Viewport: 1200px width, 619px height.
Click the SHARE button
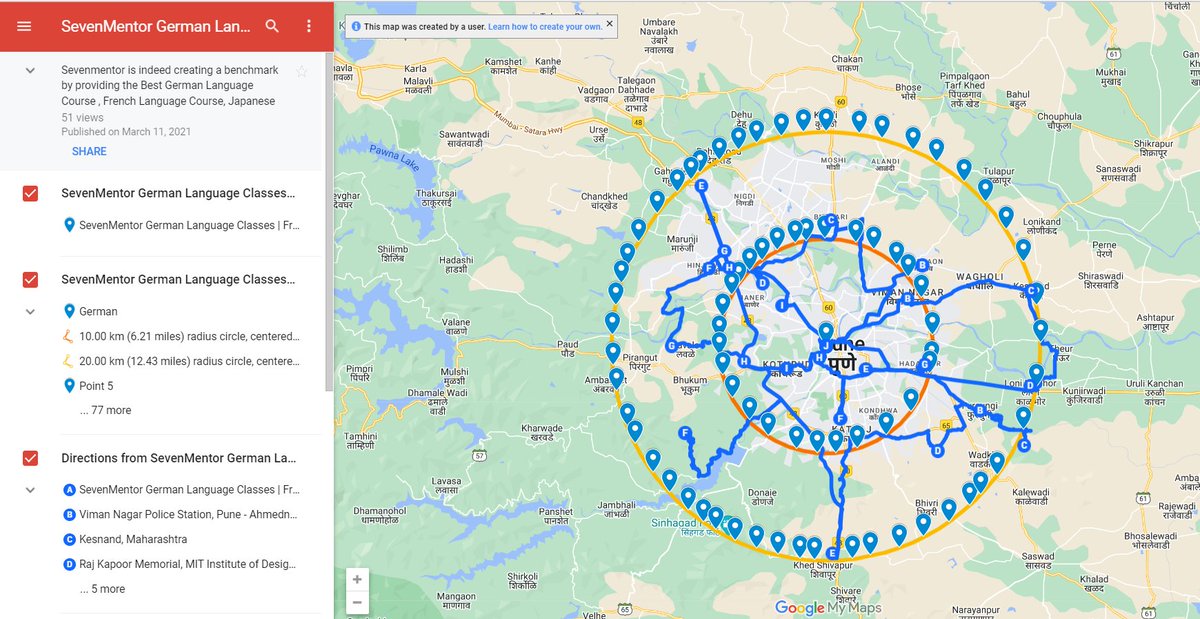pos(89,152)
